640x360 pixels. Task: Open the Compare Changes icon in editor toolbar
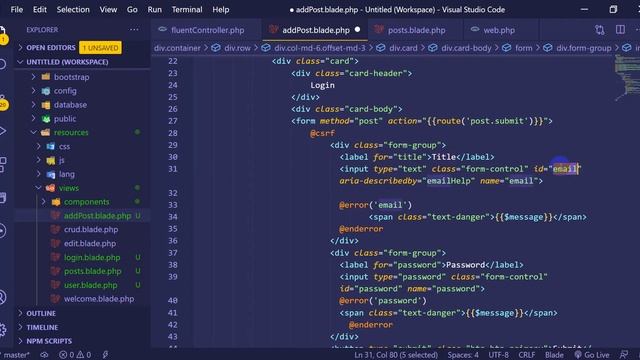(600, 30)
